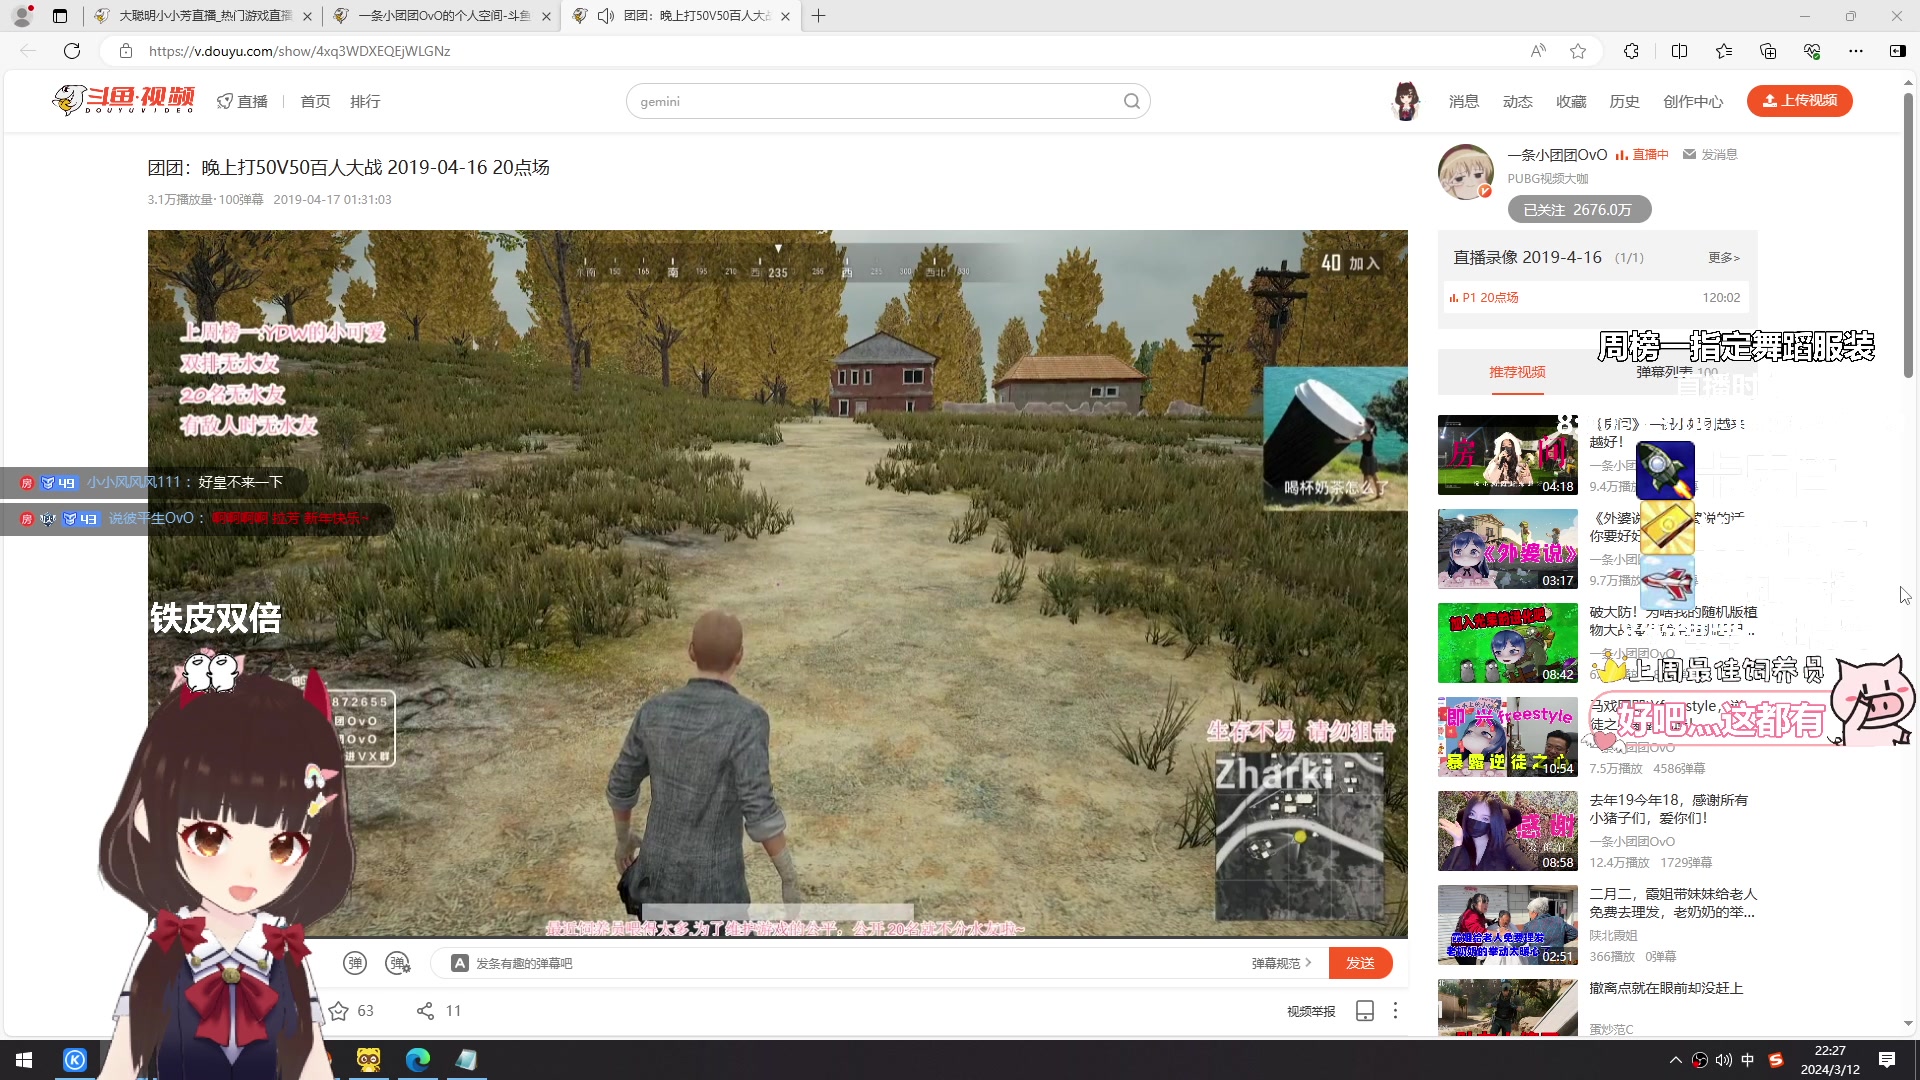The height and width of the screenshot is (1080, 1920).
Task: Click the 视频举报 report link
Action: tap(1311, 1011)
